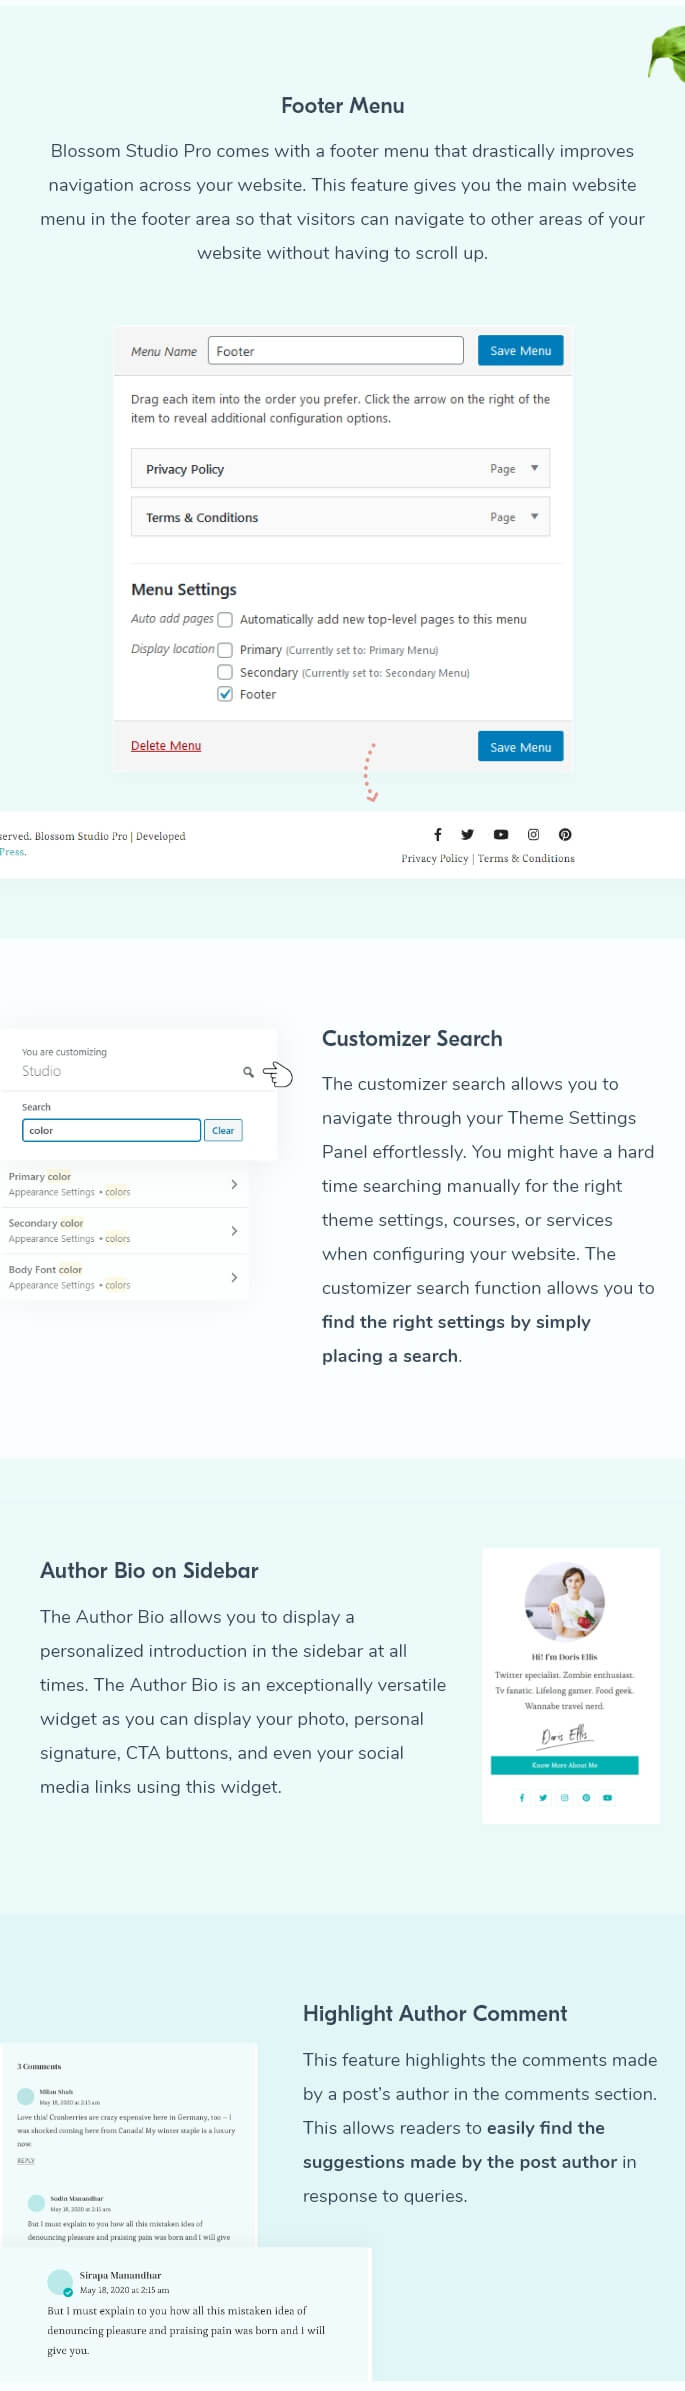Screen dimensions: 685x2391
Task: Click the footer Facebook icon
Action: pos(437,834)
